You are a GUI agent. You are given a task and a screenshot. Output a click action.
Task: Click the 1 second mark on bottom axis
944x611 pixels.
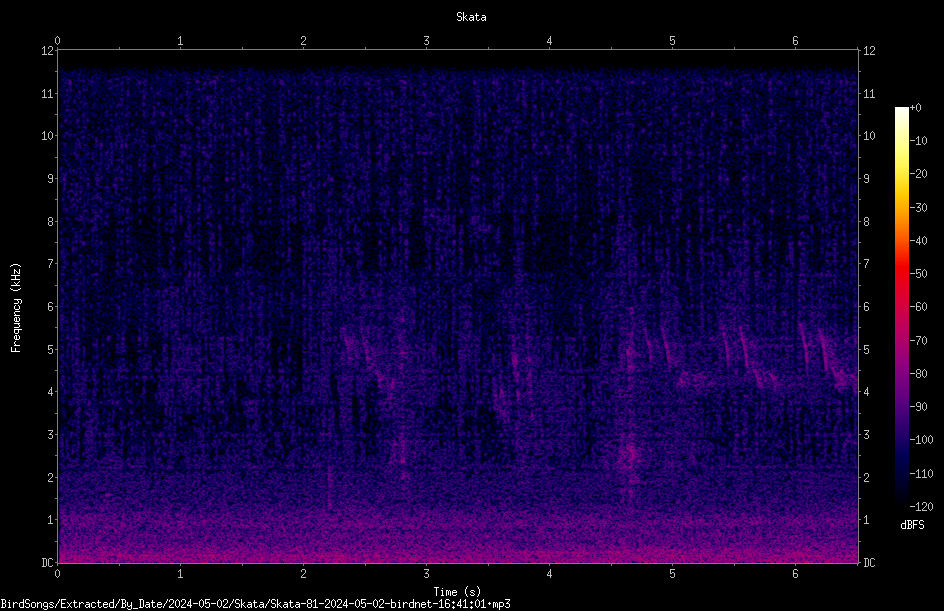(180, 574)
